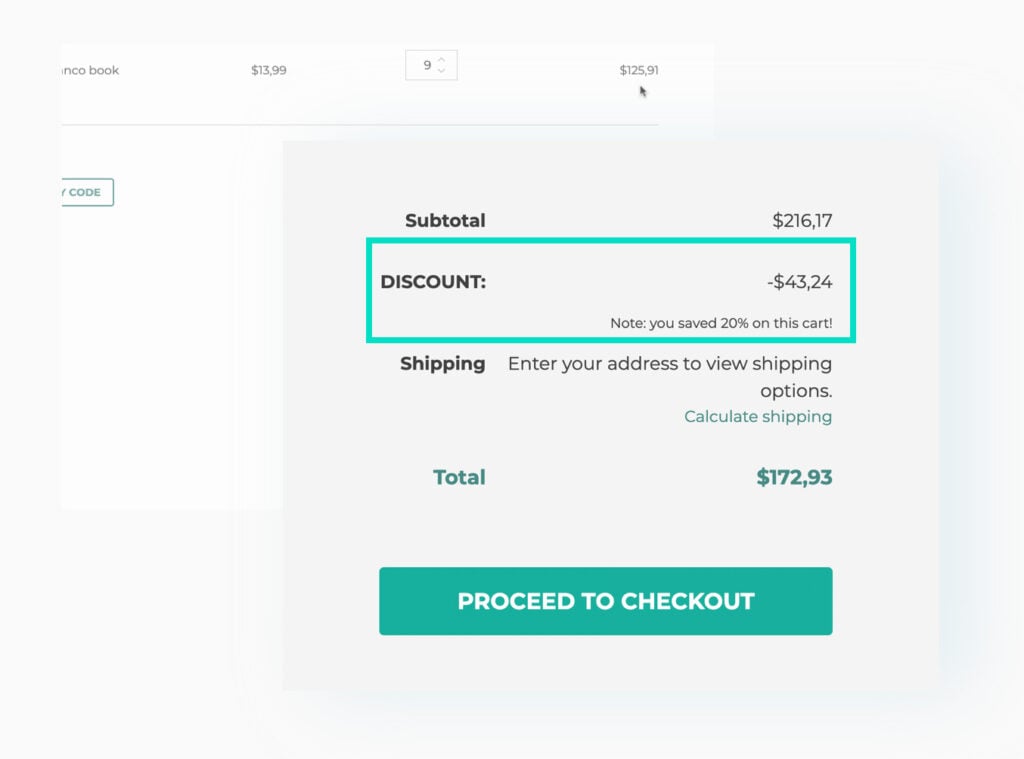Click the $125,91 line item total

[x=638, y=70]
